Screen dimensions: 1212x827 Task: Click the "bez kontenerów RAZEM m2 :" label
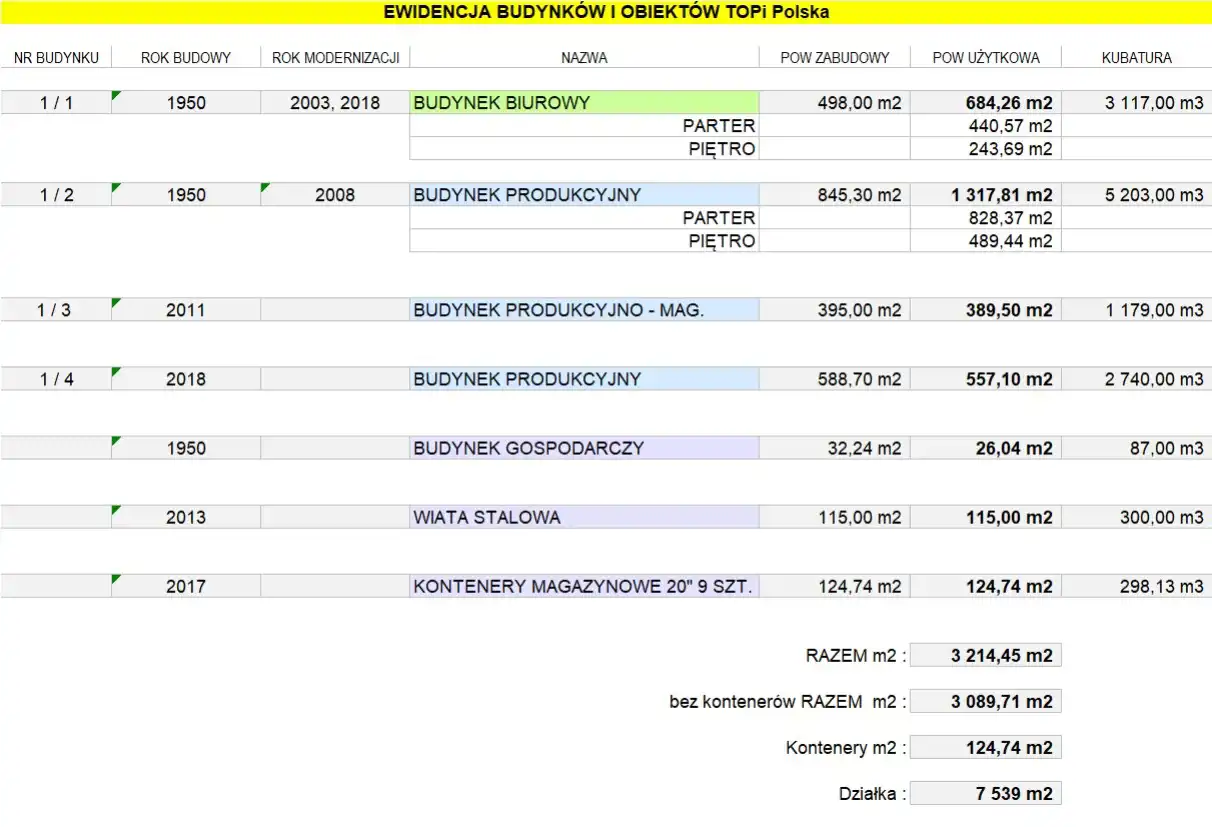click(x=788, y=702)
